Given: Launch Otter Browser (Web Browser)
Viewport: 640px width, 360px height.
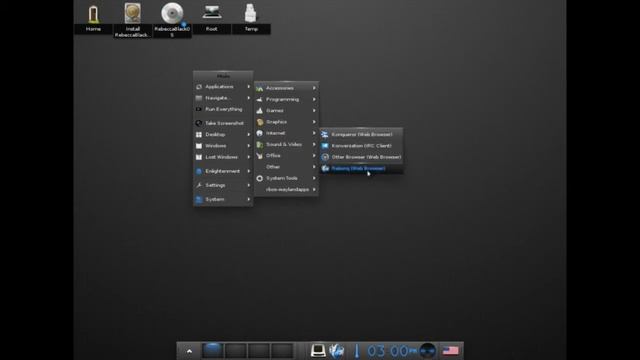Looking at the screenshot, I should pos(361,157).
